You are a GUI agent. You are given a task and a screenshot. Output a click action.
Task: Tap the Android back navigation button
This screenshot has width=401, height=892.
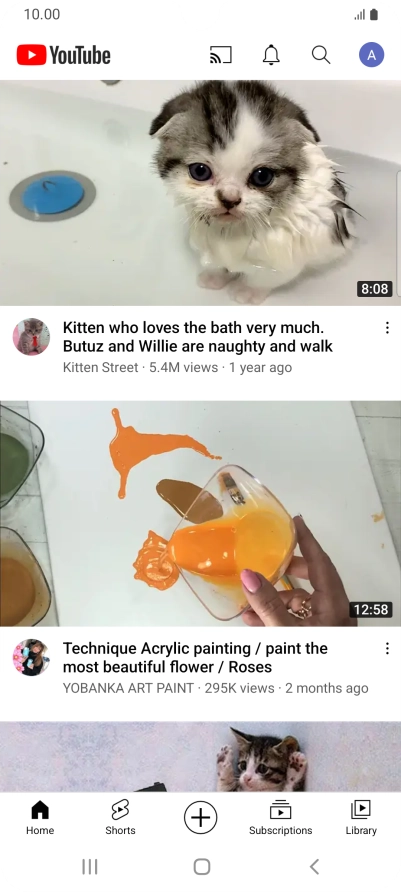[314, 866]
